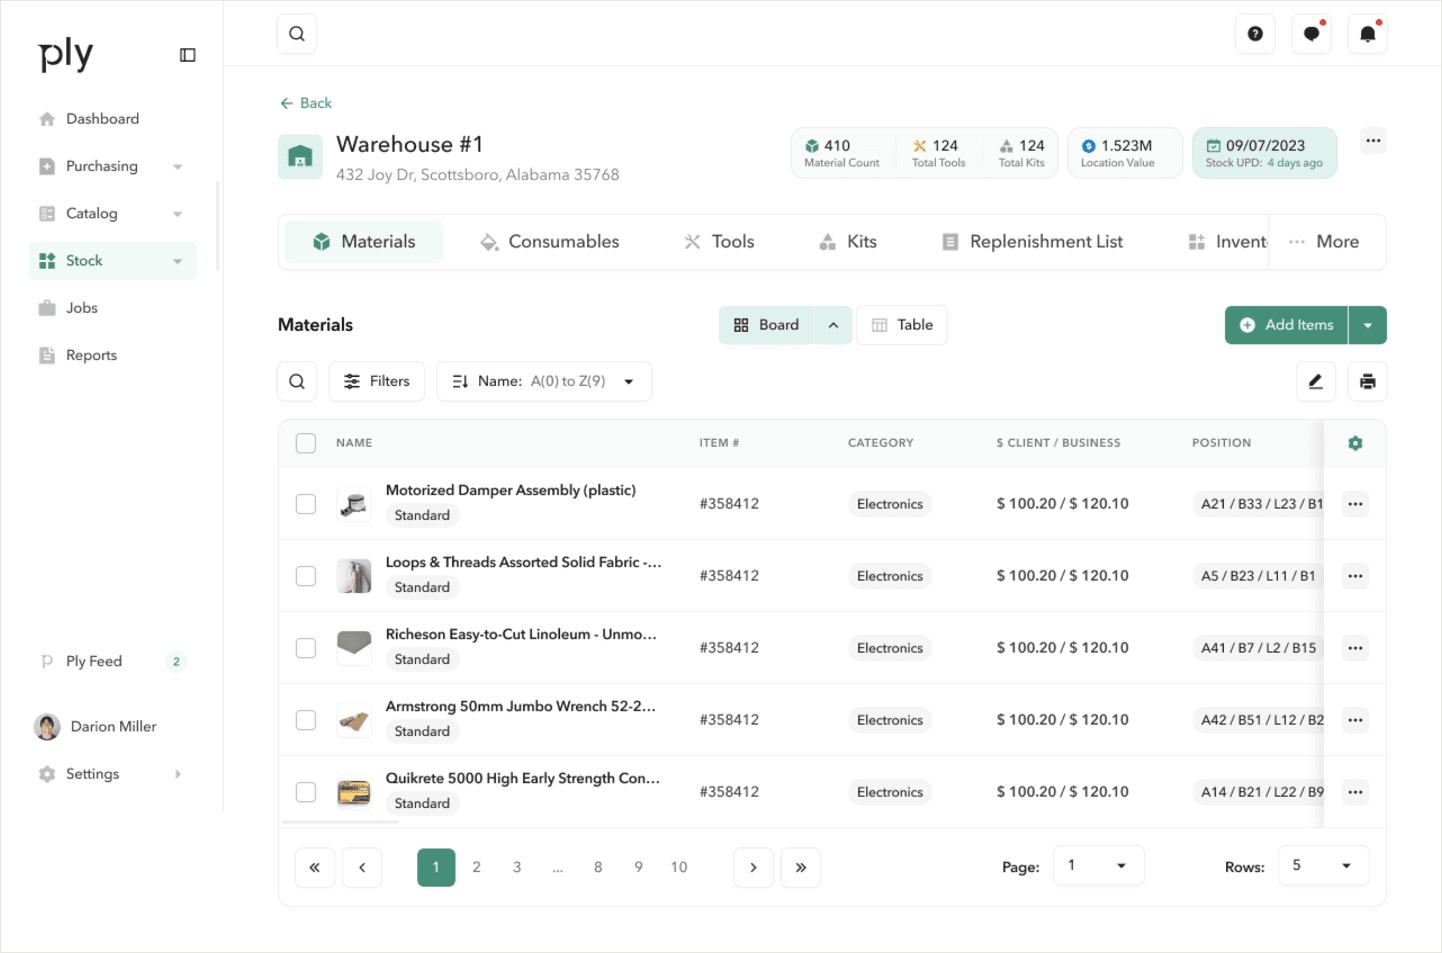
Task: Open row actions for Richeson Linoleum
Action: (x=1355, y=648)
